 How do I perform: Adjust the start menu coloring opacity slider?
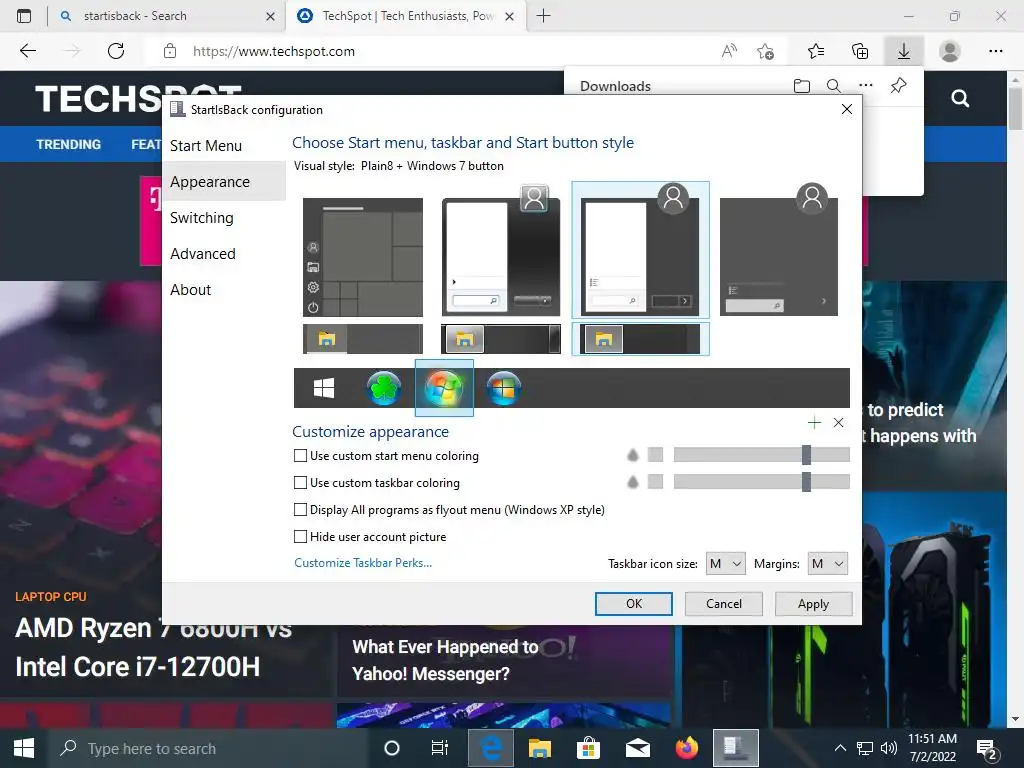(x=761, y=455)
